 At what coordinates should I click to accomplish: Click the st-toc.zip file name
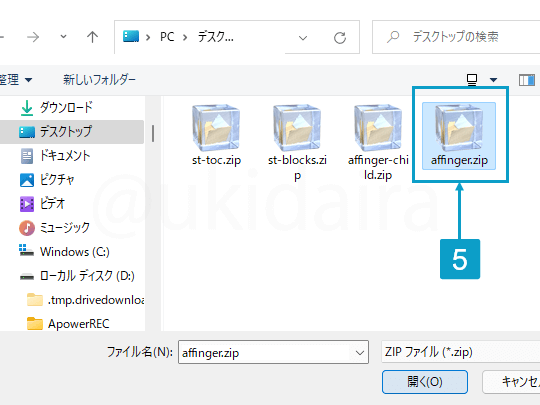click(216, 160)
